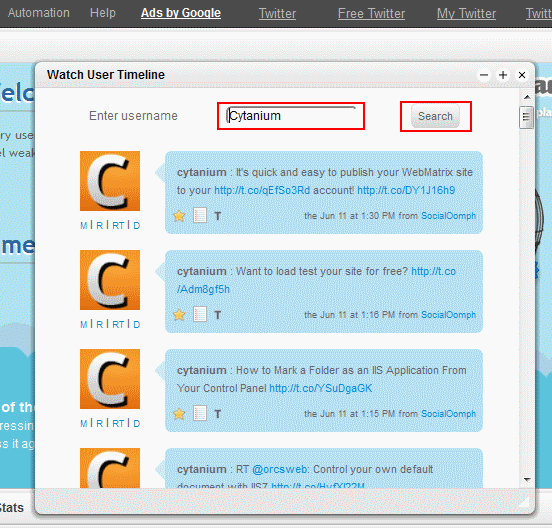Viewport: 552px width, 528px height.
Task: Click cytanium username in load test tweet
Action: point(202,271)
